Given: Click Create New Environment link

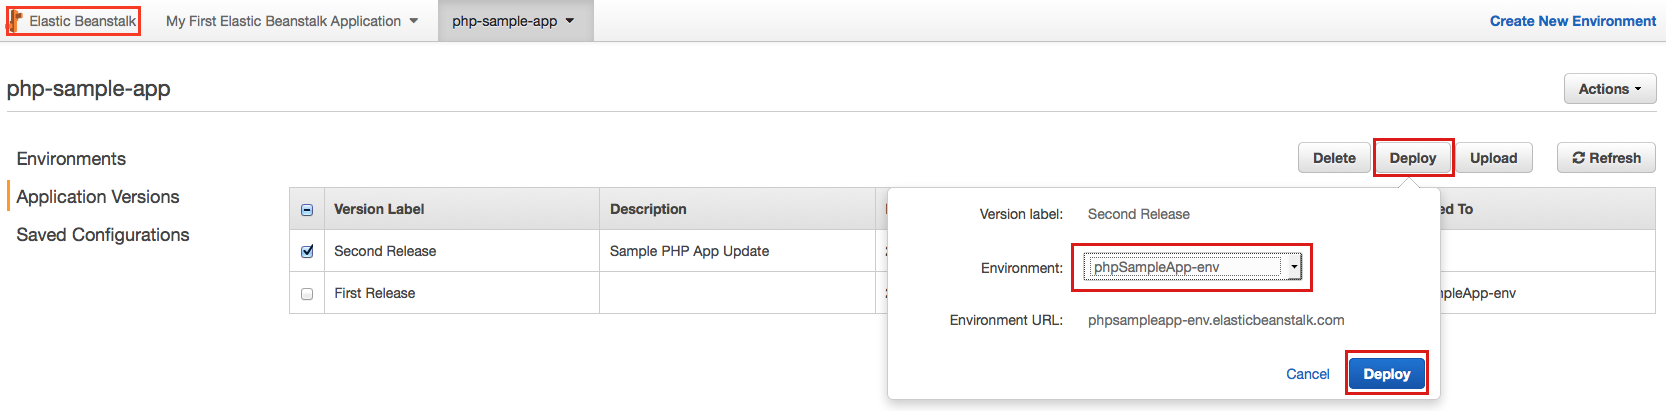Looking at the screenshot, I should [x=1572, y=21].
